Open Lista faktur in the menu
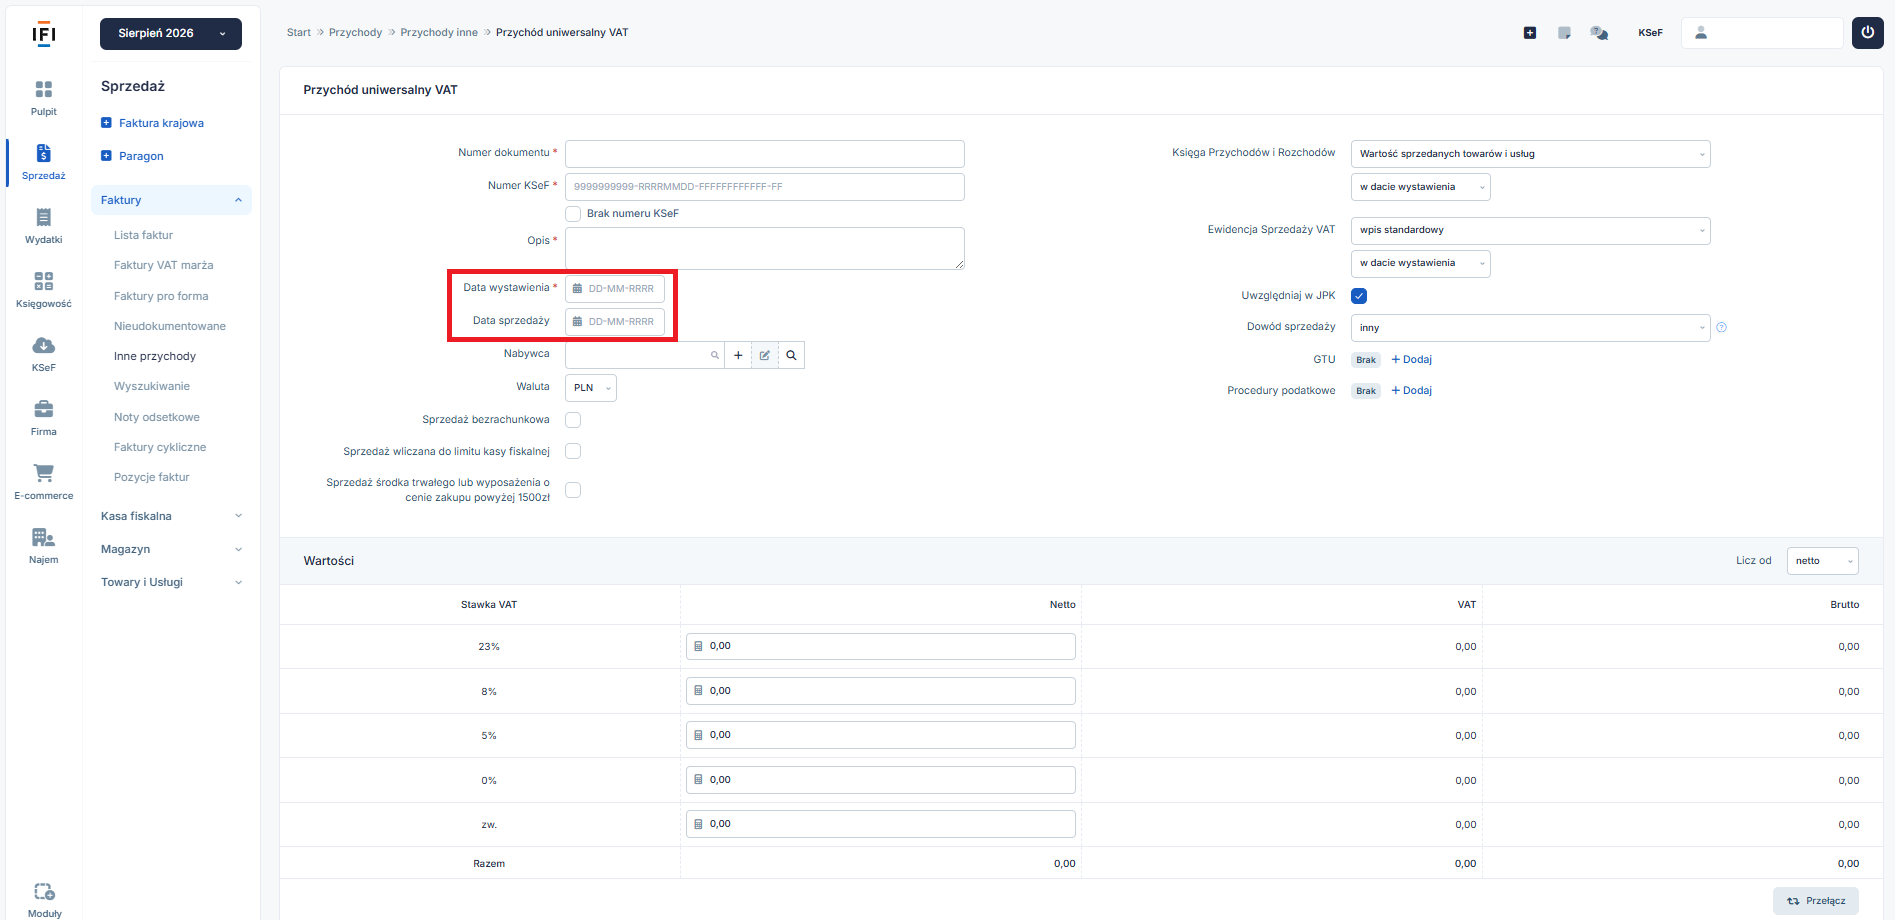 click(143, 235)
